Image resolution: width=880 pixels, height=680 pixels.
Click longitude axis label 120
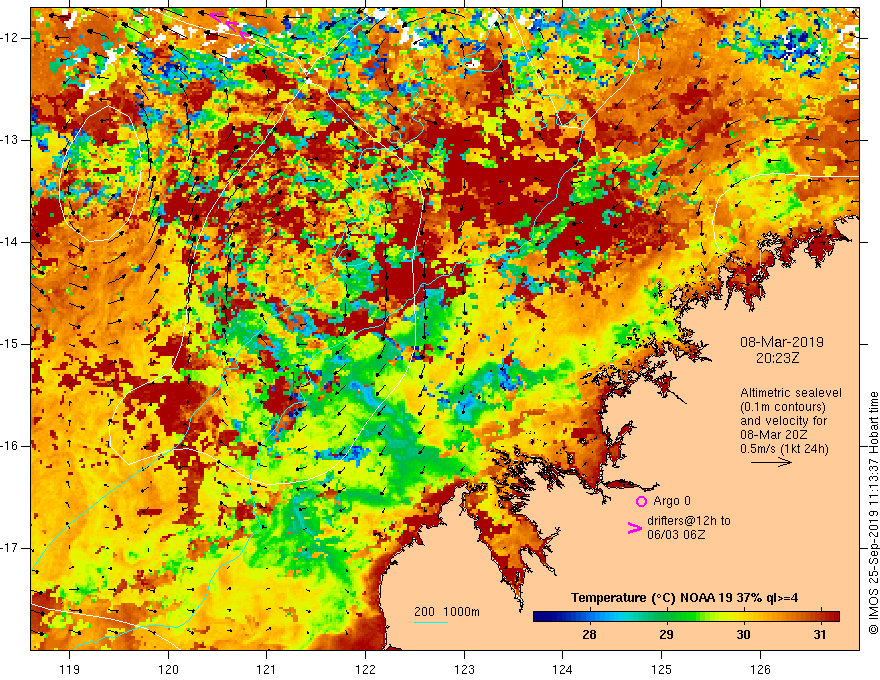(x=168, y=669)
